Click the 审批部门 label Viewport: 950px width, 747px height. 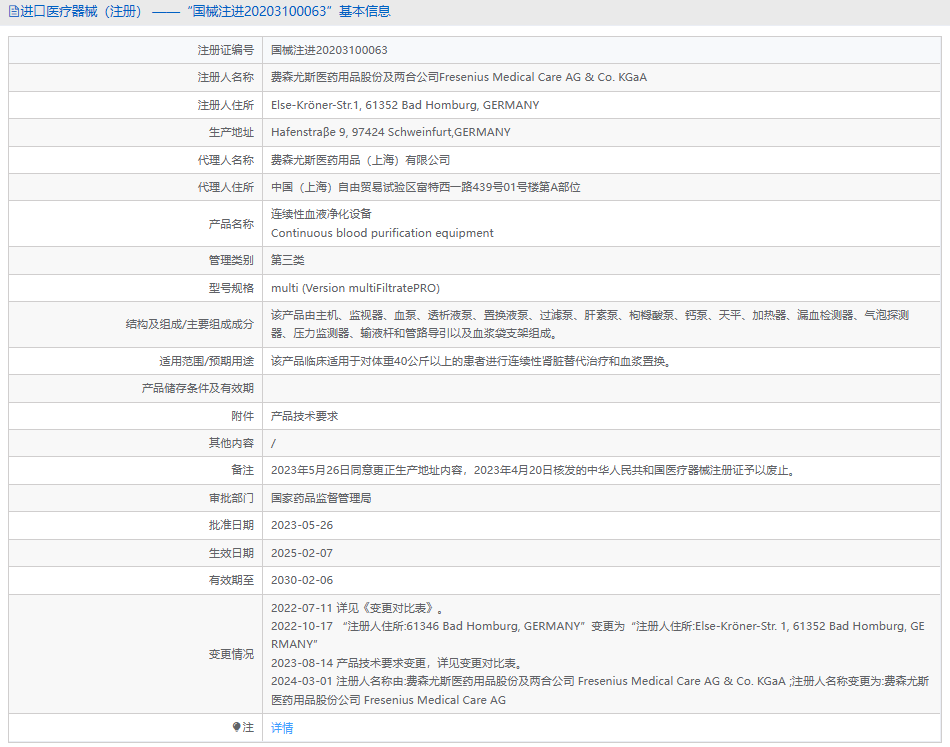point(231,498)
